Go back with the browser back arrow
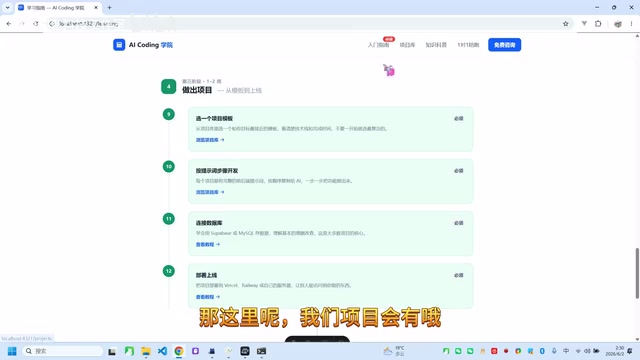The height and width of the screenshot is (360, 640). click(9, 24)
